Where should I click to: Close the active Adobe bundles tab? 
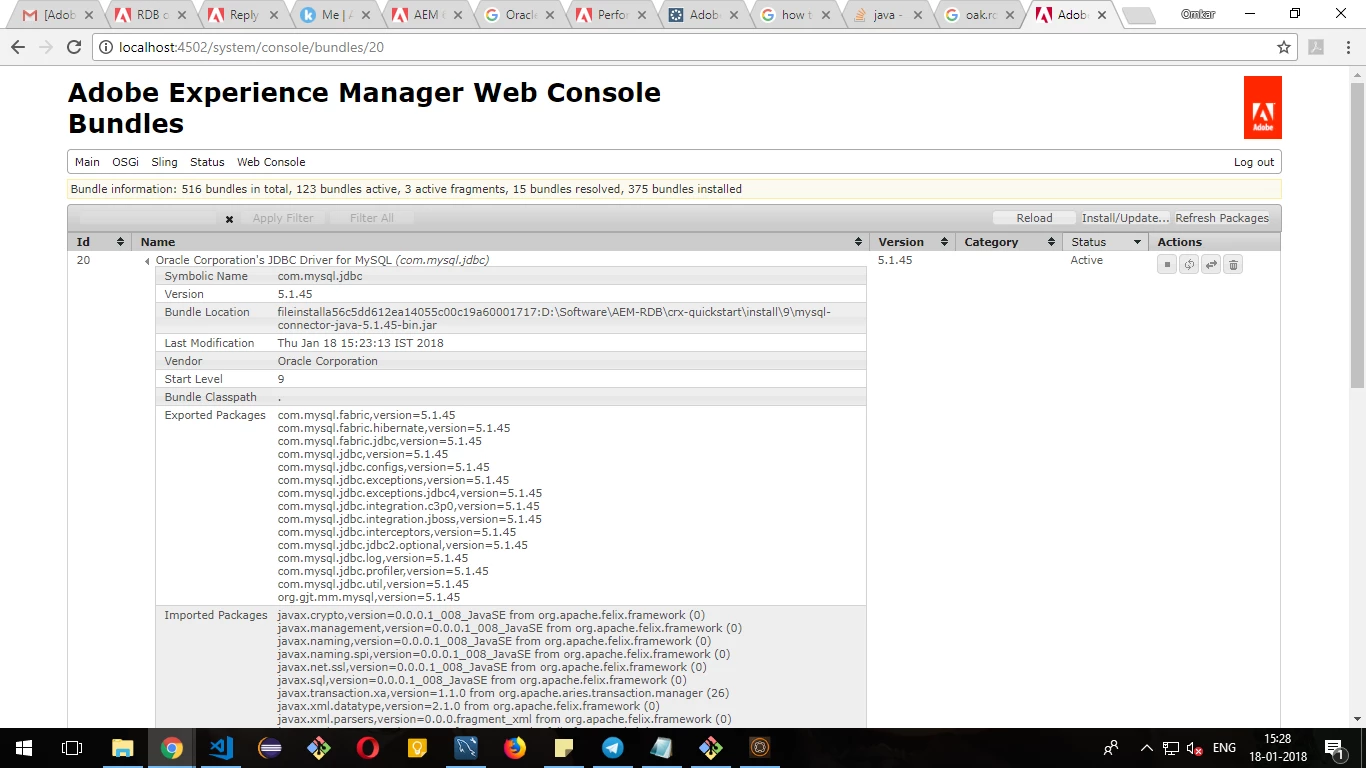click(1102, 15)
